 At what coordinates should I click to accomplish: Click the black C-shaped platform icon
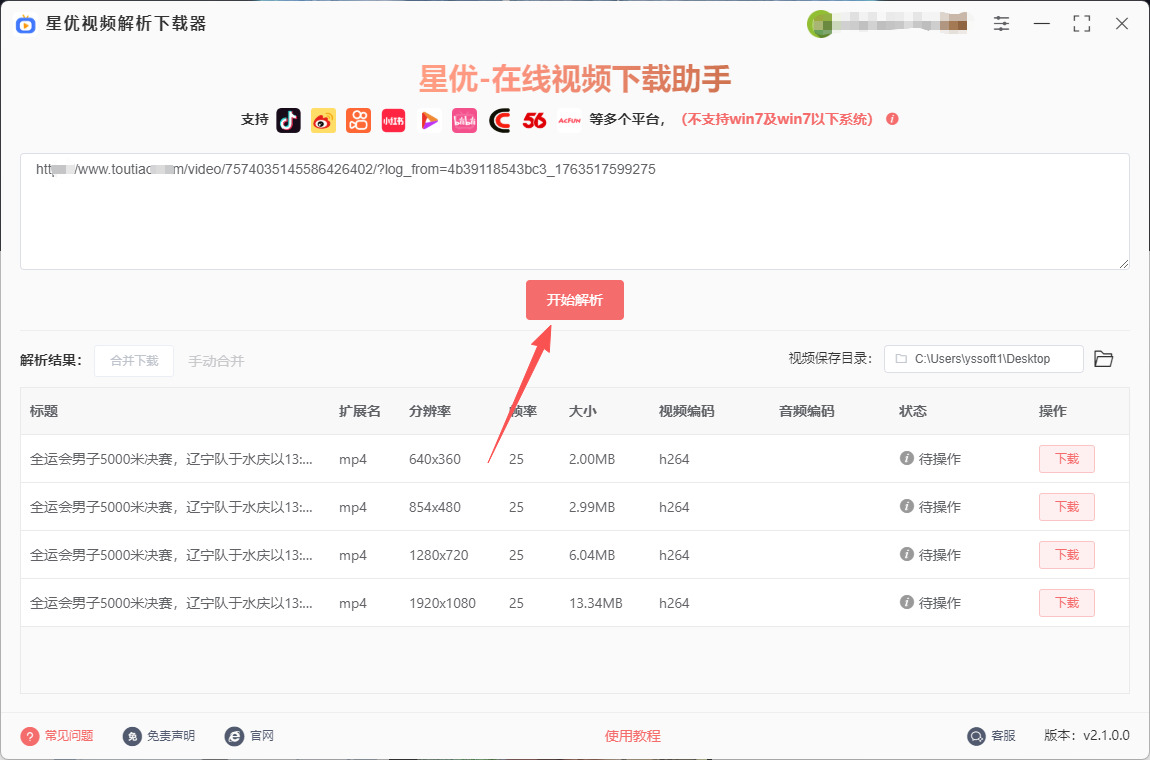pyautogui.click(x=499, y=120)
